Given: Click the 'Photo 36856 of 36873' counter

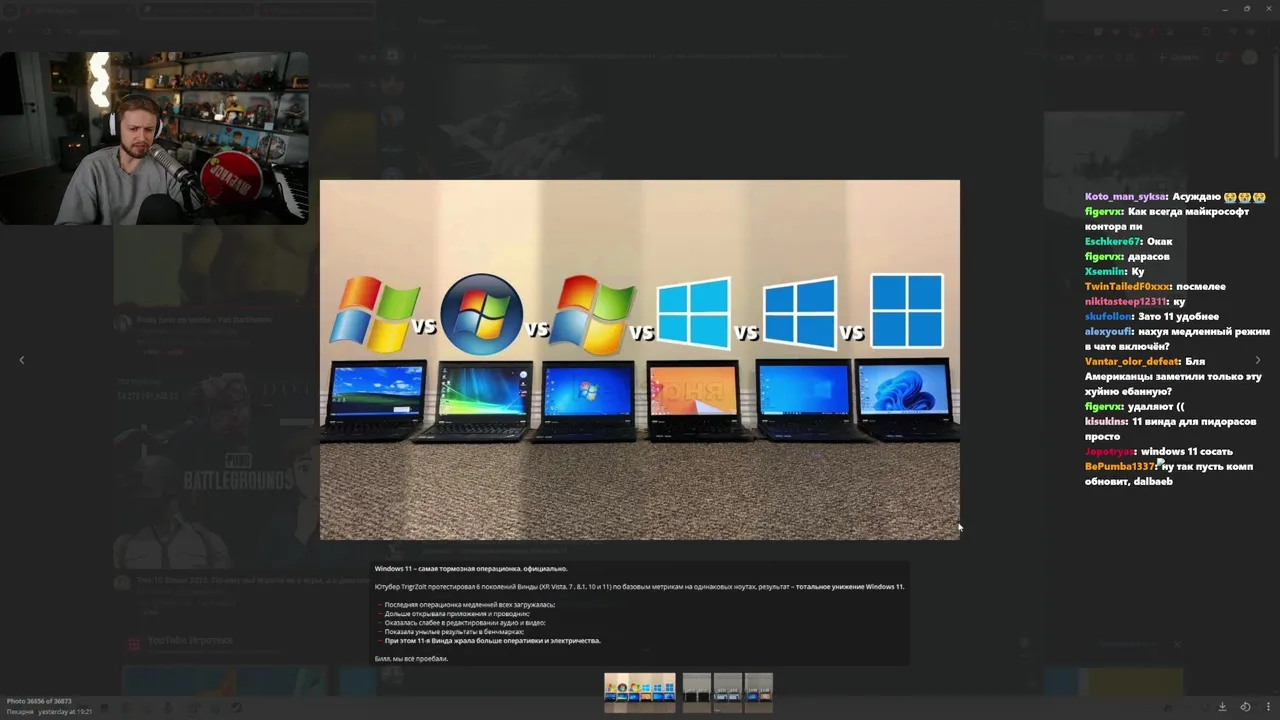Looking at the screenshot, I should 39,701.
